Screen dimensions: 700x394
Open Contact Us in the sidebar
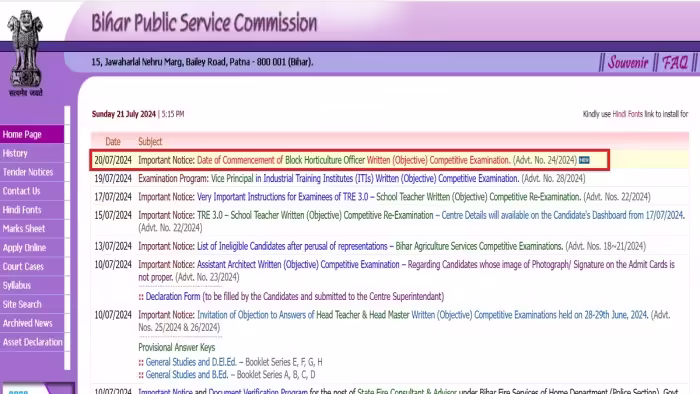(32, 191)
